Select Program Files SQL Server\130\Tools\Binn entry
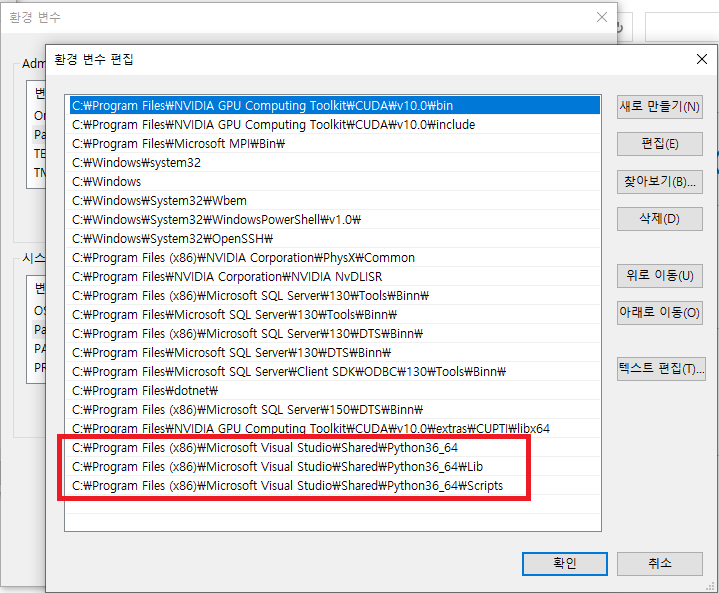Screen dimensions: 719x593 (x=334, y=315)
